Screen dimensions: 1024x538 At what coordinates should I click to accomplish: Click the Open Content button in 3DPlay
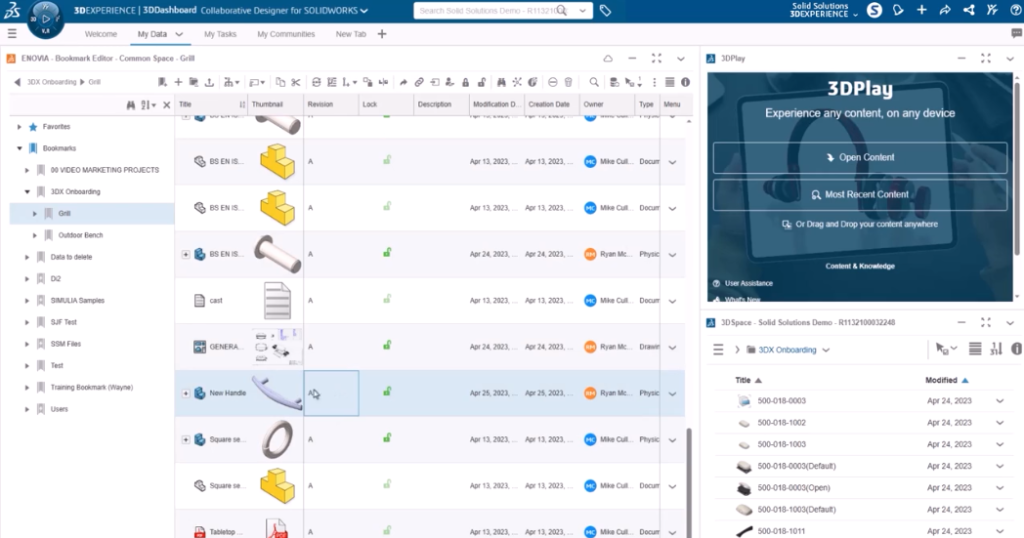click(x=859, y=157)
